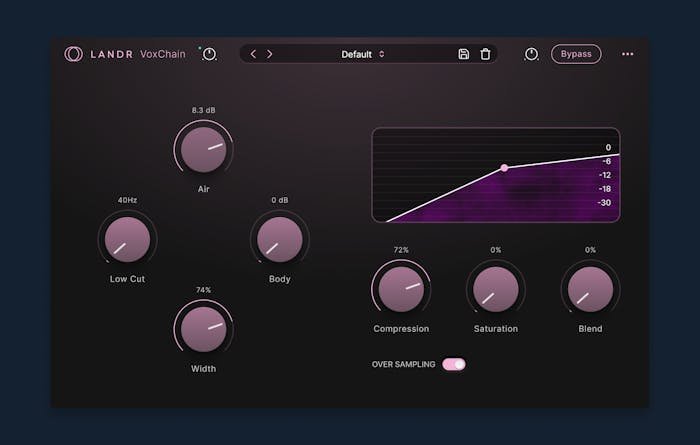Screen dimensions: 700x445
Task: Click the 40Hz Low Cut value
Action: (x=127, y=200)
